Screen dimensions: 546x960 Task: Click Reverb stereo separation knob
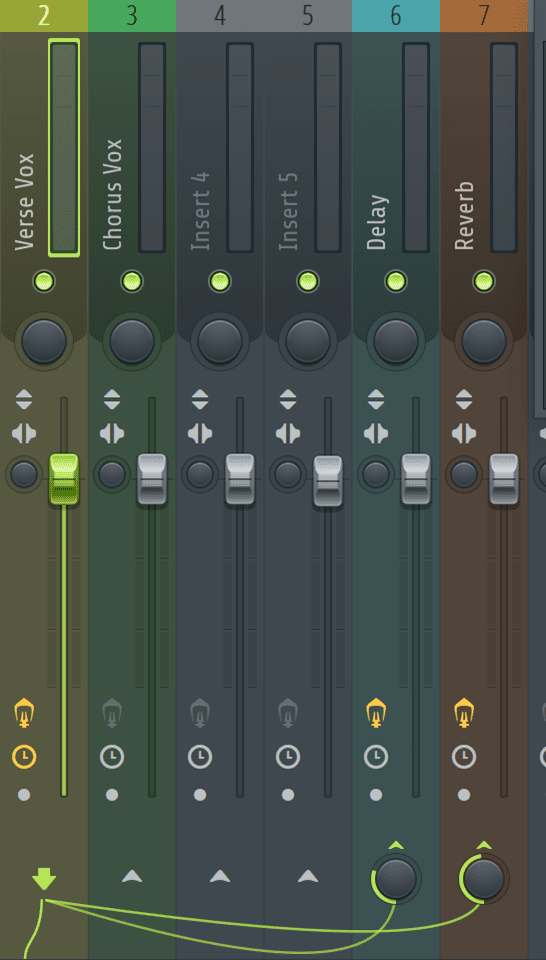point(465,474)
